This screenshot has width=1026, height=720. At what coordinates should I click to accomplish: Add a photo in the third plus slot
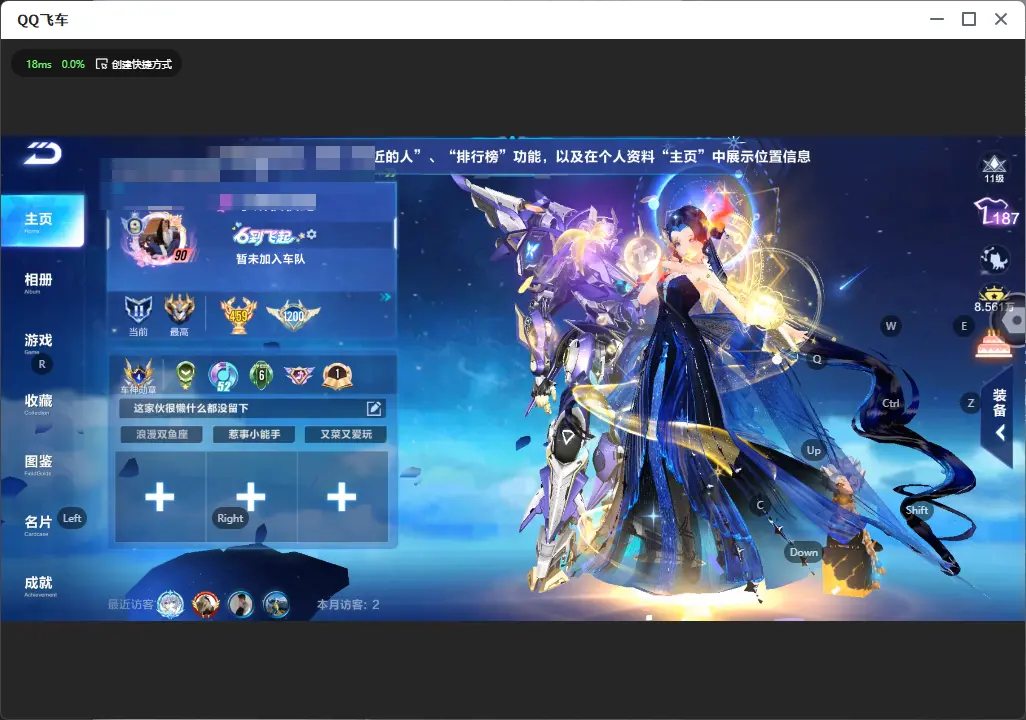(342, 497)
